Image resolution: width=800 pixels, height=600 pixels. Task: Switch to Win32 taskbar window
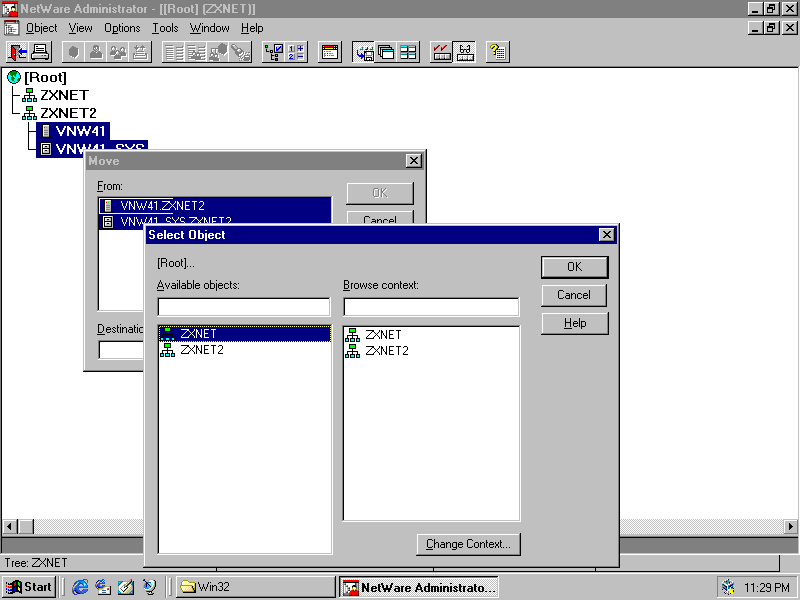coord(256,587)
